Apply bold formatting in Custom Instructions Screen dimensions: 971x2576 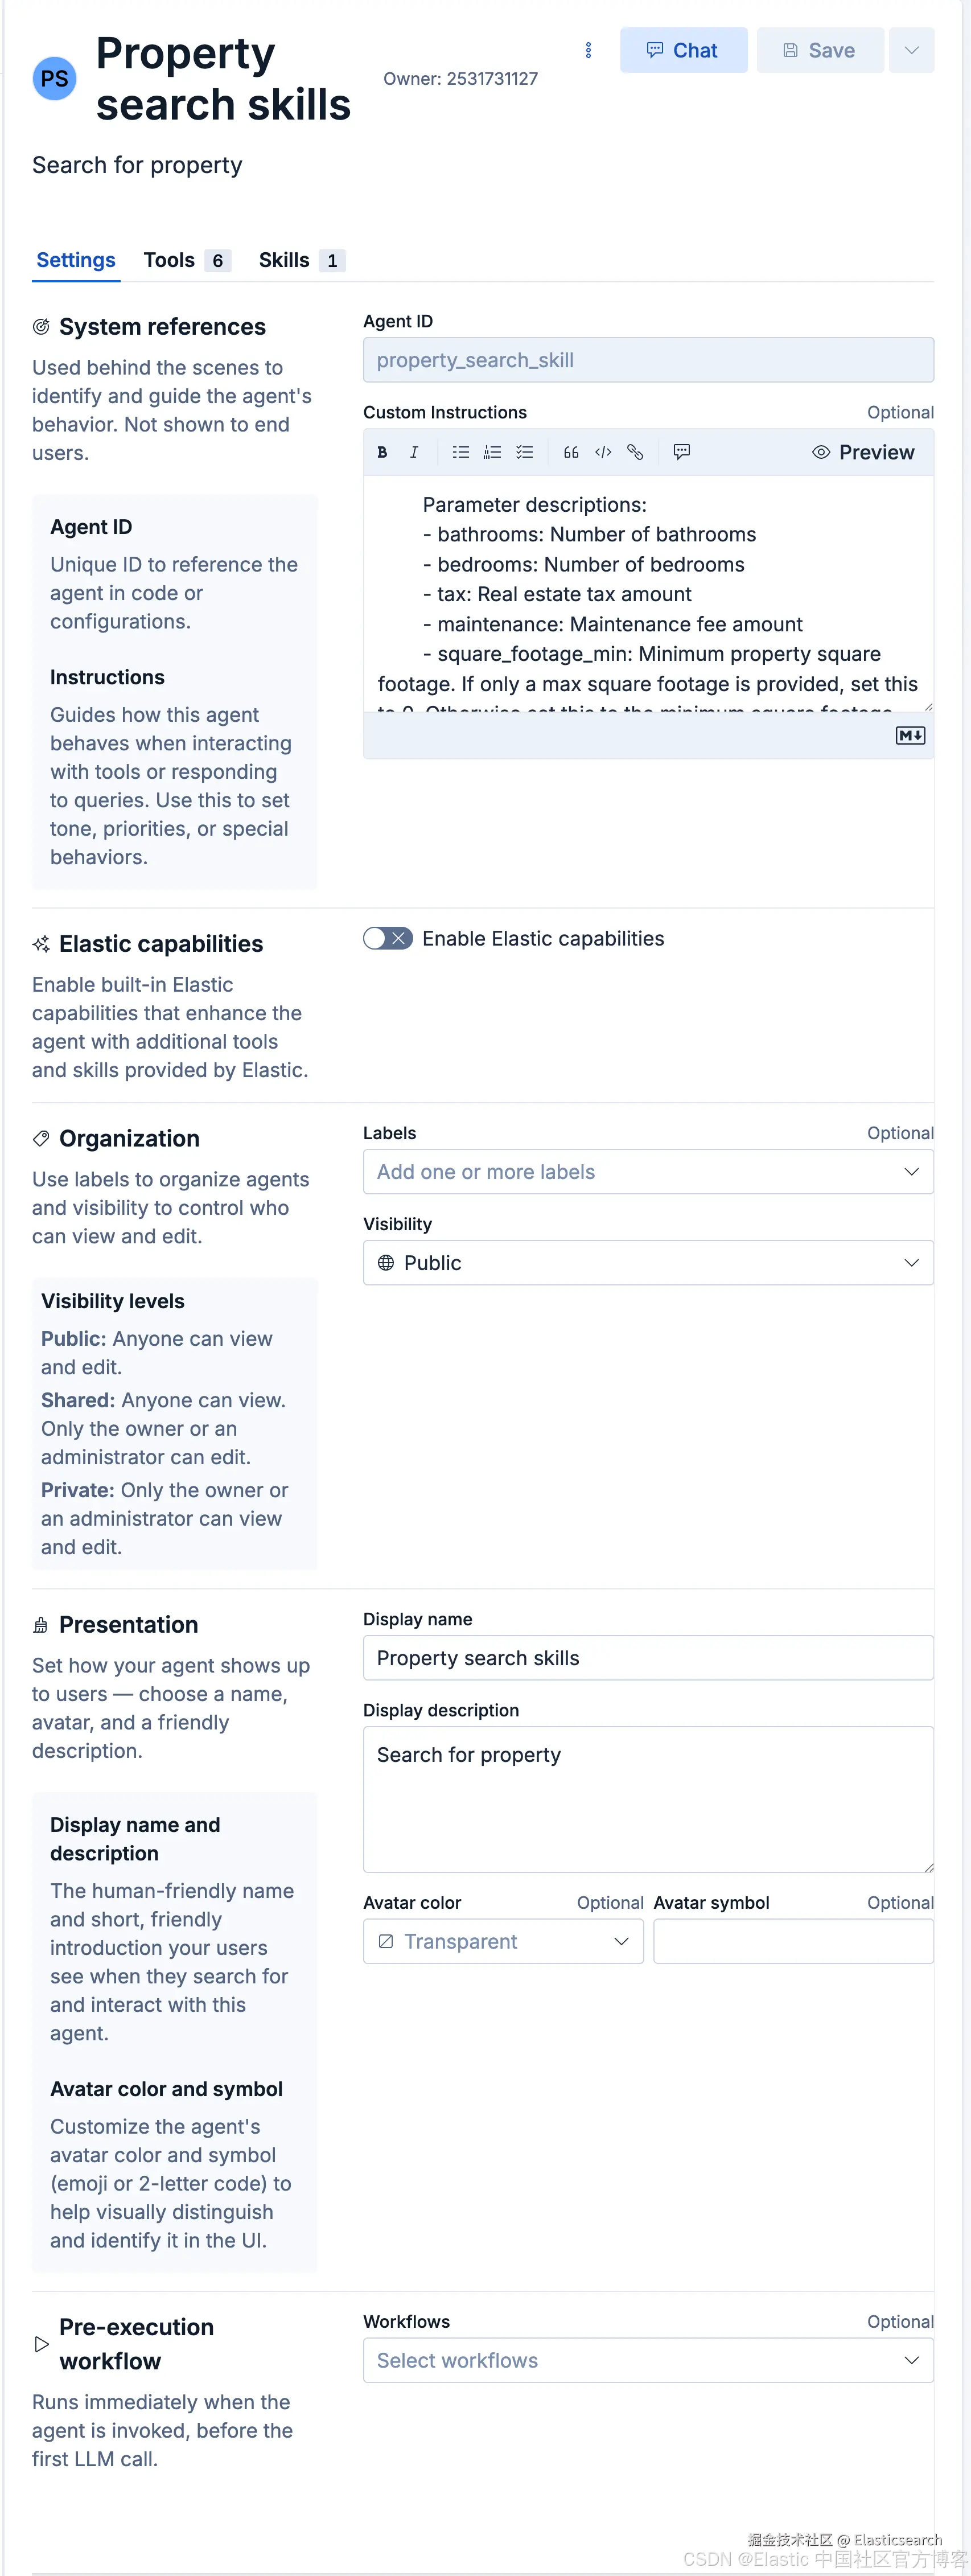point(382,452)
